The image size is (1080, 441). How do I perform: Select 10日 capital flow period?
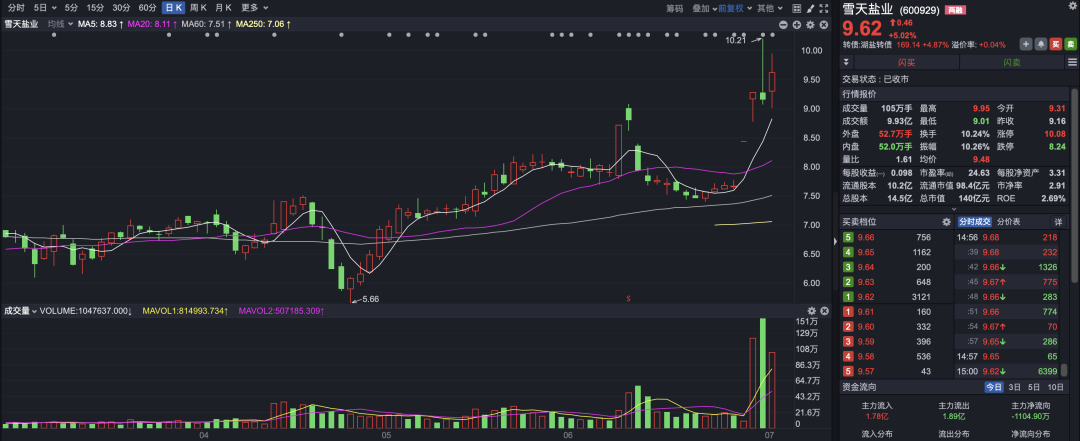[1054, 386]
